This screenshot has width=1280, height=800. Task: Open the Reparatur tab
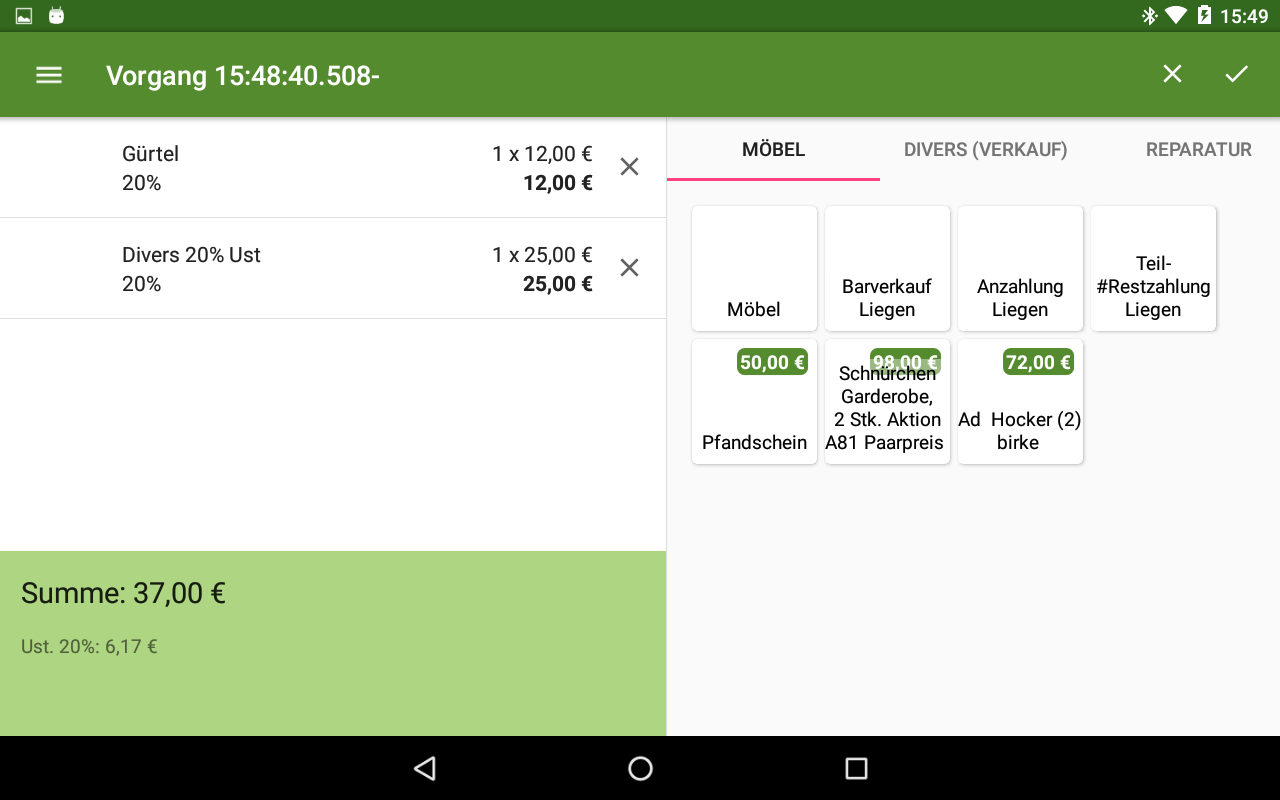tap(1198, 150)
